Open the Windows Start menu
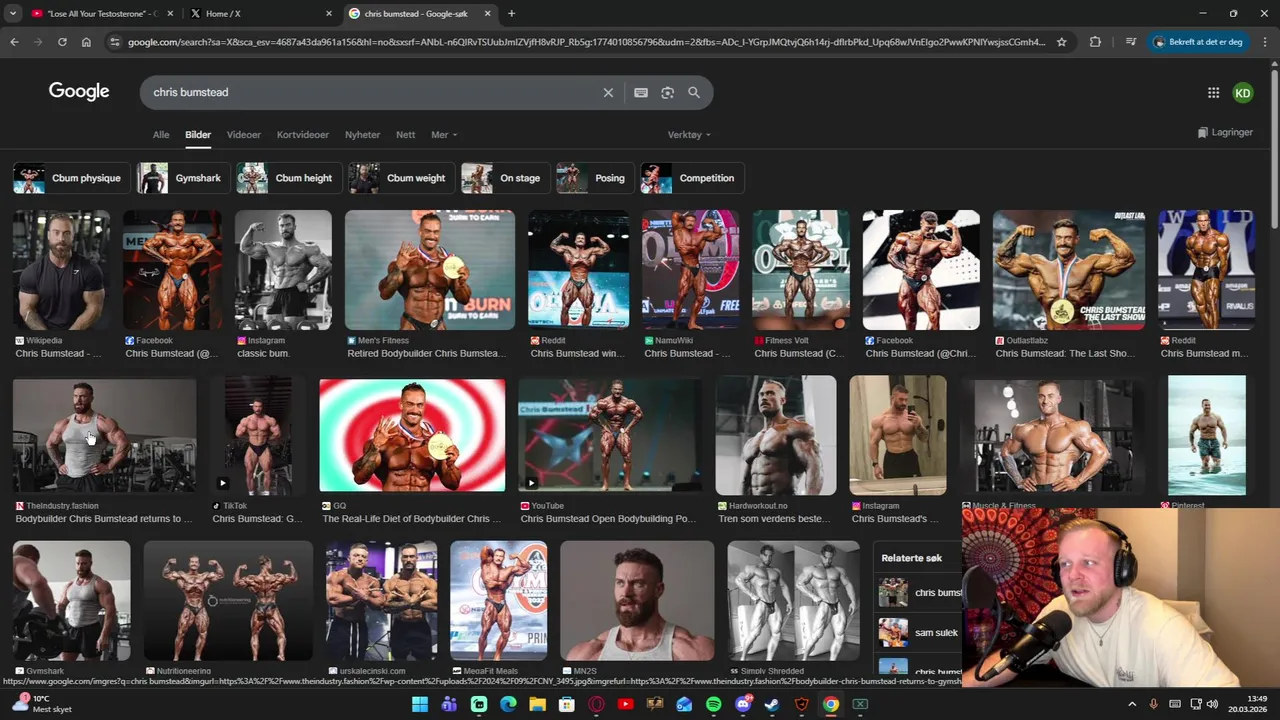 [420, 704]
